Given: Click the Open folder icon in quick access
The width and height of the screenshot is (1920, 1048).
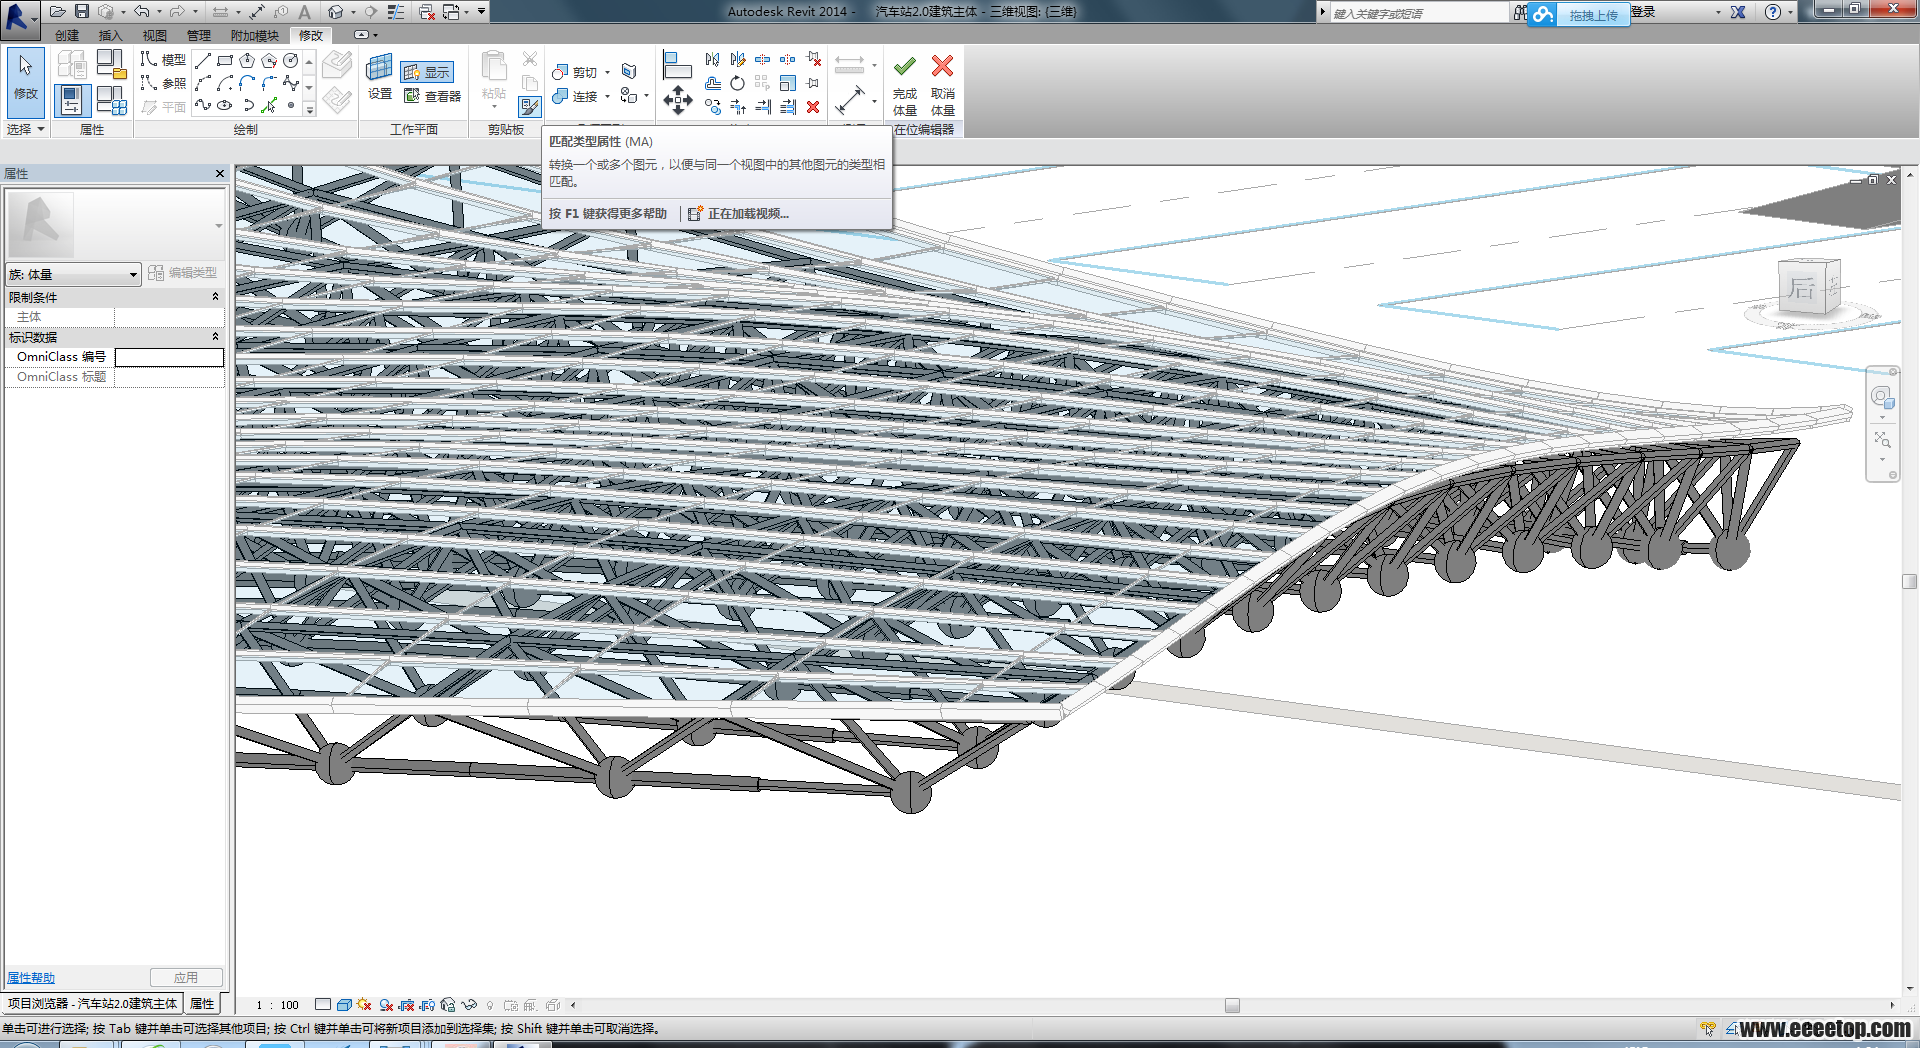Looking at the screenshot, I should (x=58, y=11).
